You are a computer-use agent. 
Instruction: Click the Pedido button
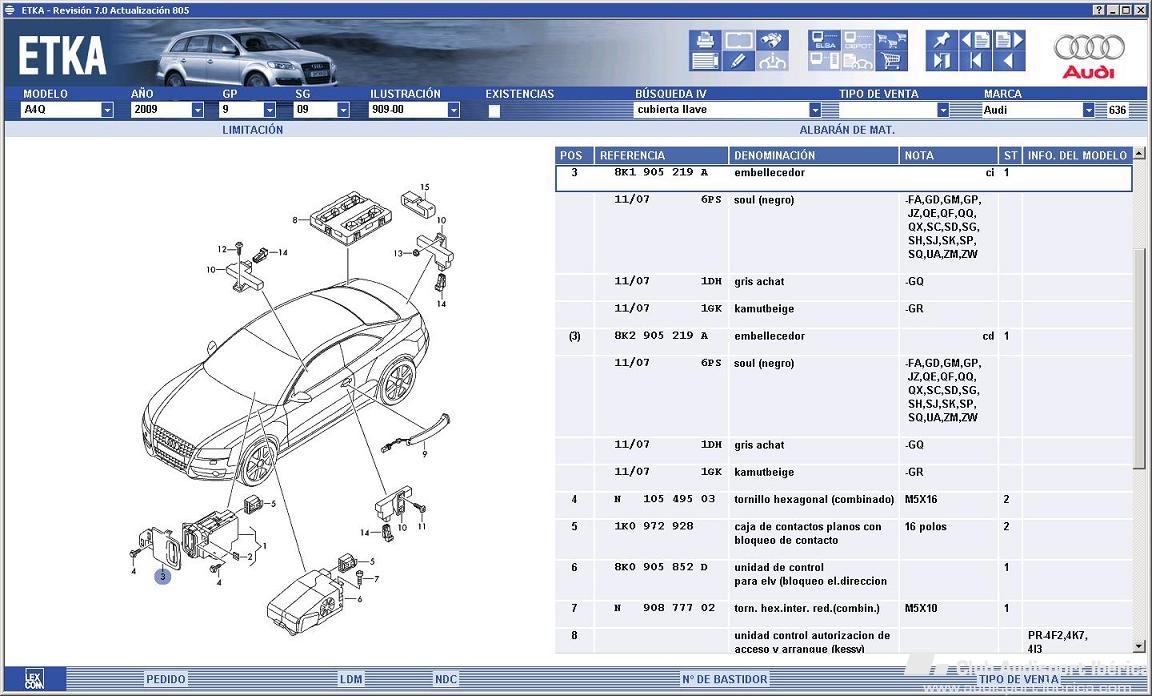click(166, 679)
